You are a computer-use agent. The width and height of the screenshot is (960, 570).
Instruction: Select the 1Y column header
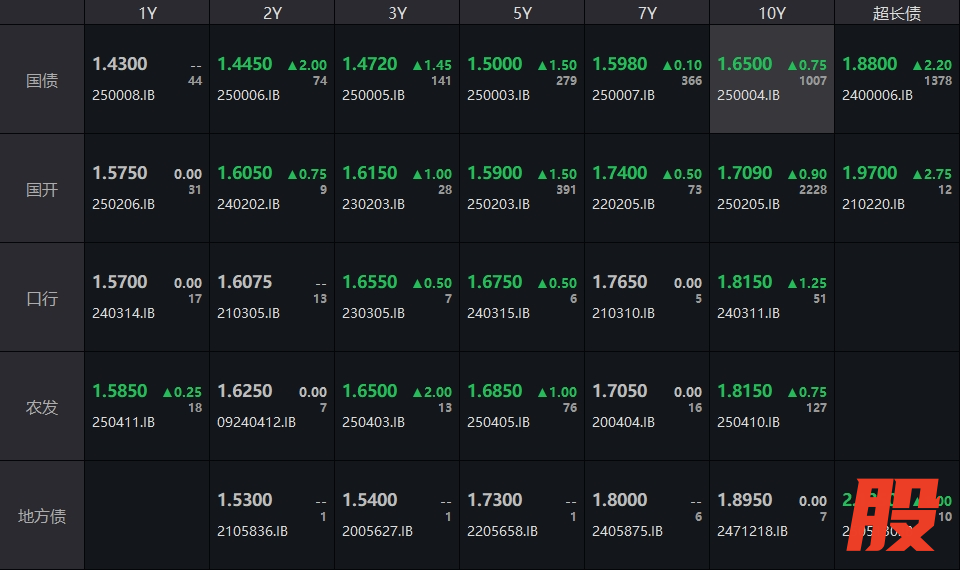click(x=147, y=13)
